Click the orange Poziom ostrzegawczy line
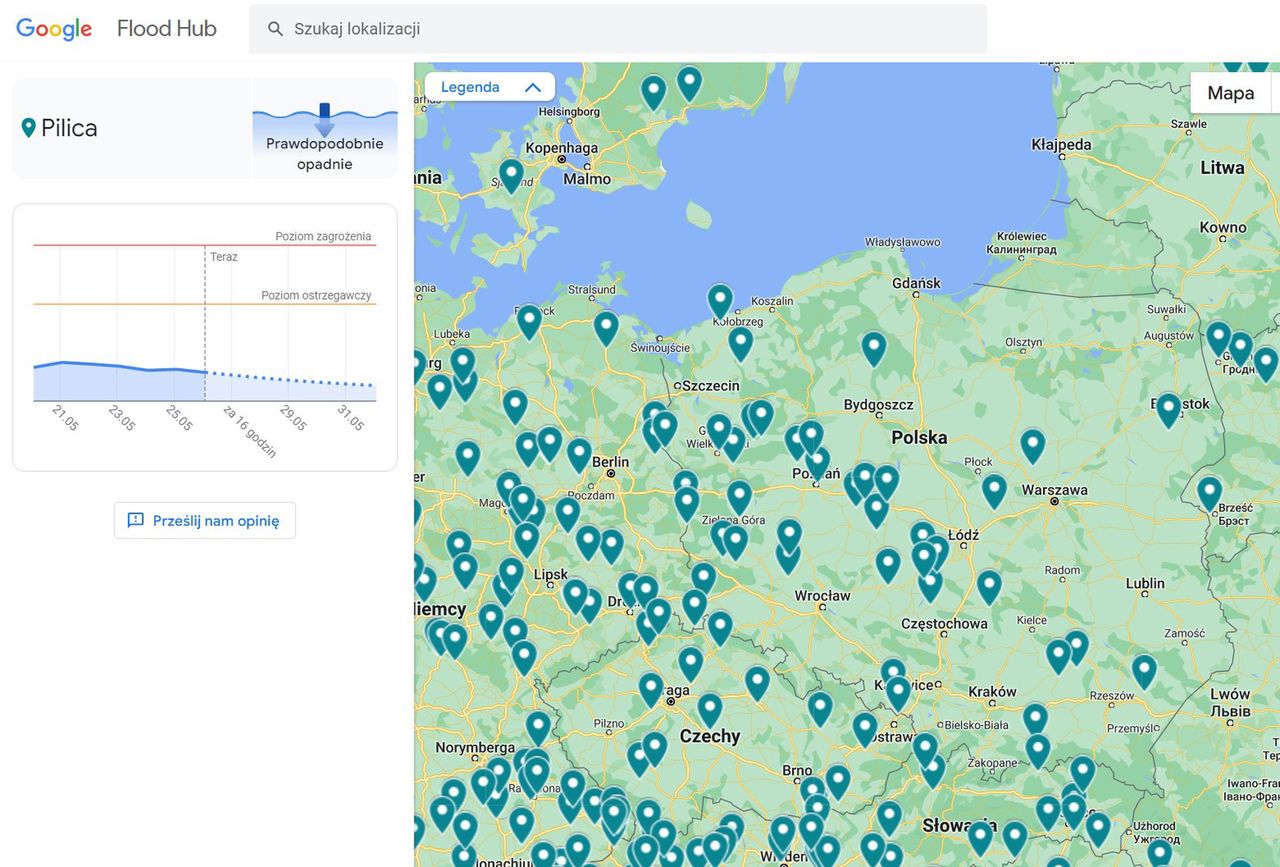This screenshot has width=1280, height=867. [x=205, y=304]
